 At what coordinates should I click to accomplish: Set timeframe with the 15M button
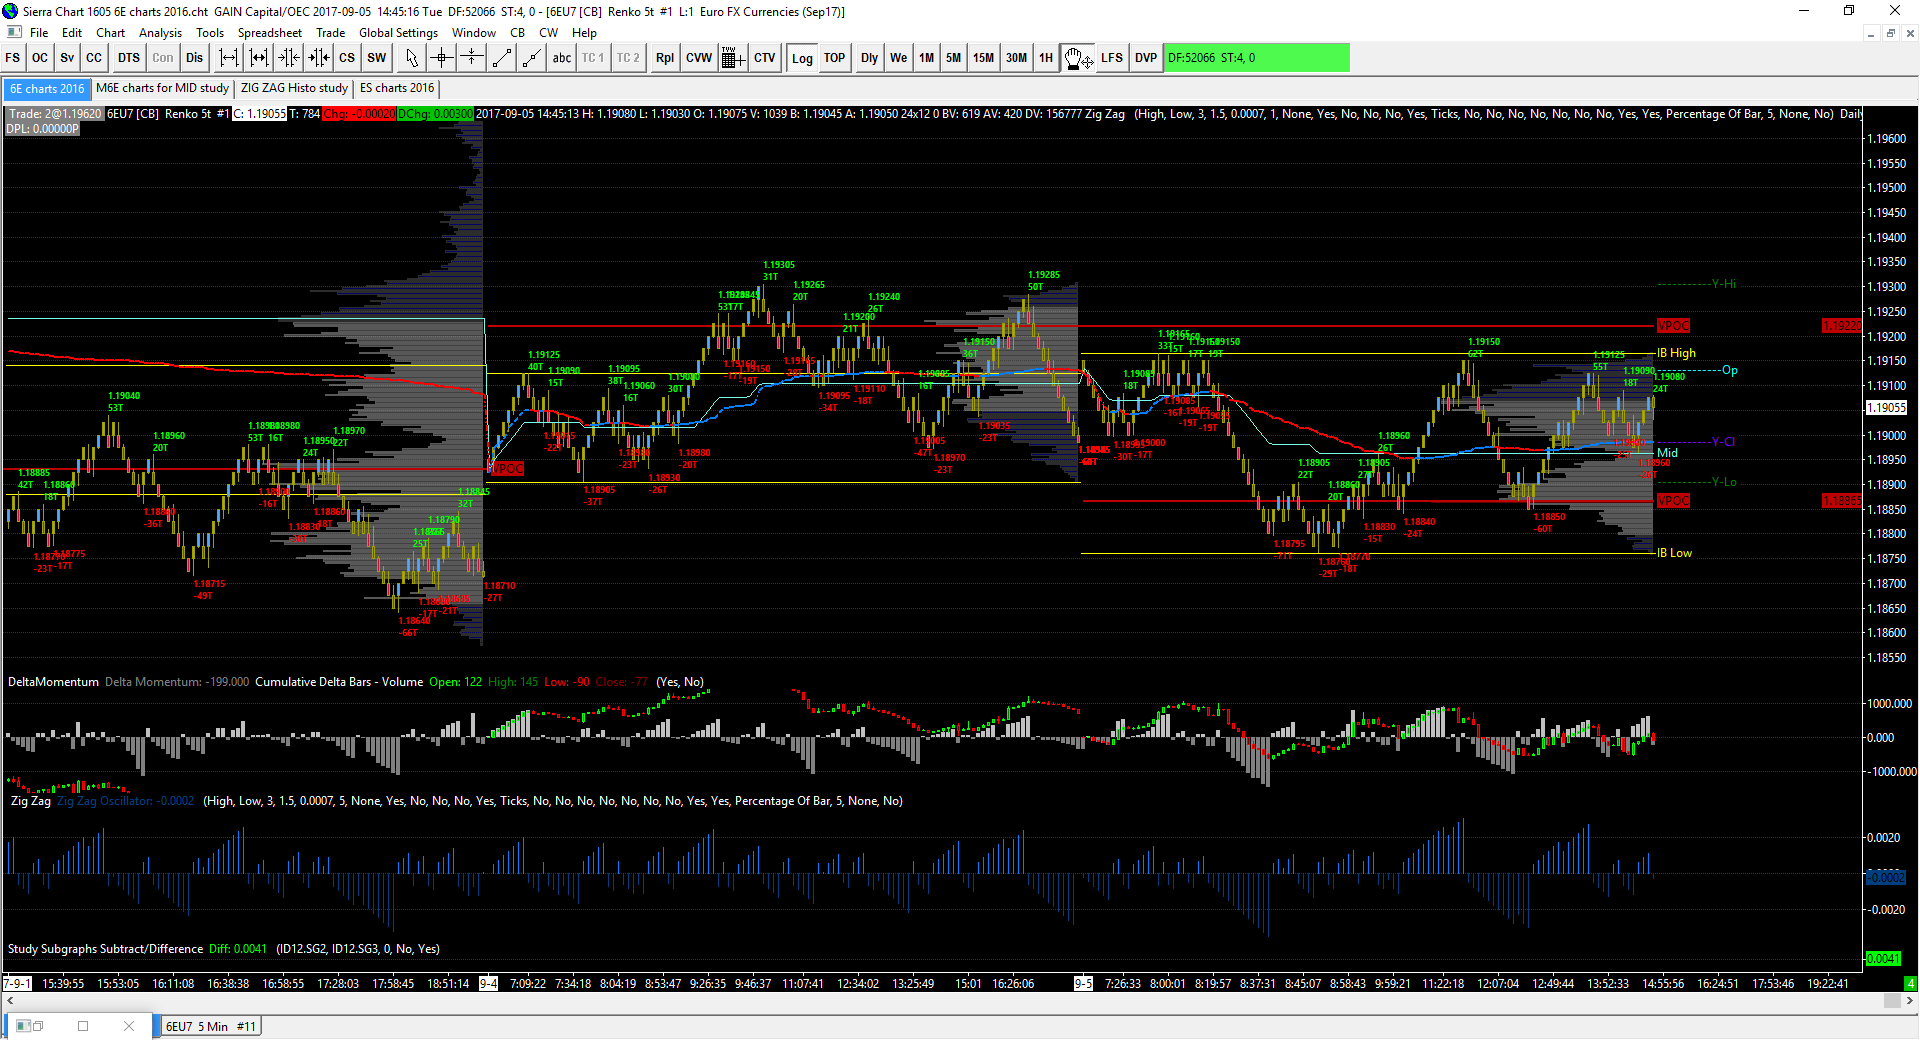983,58
